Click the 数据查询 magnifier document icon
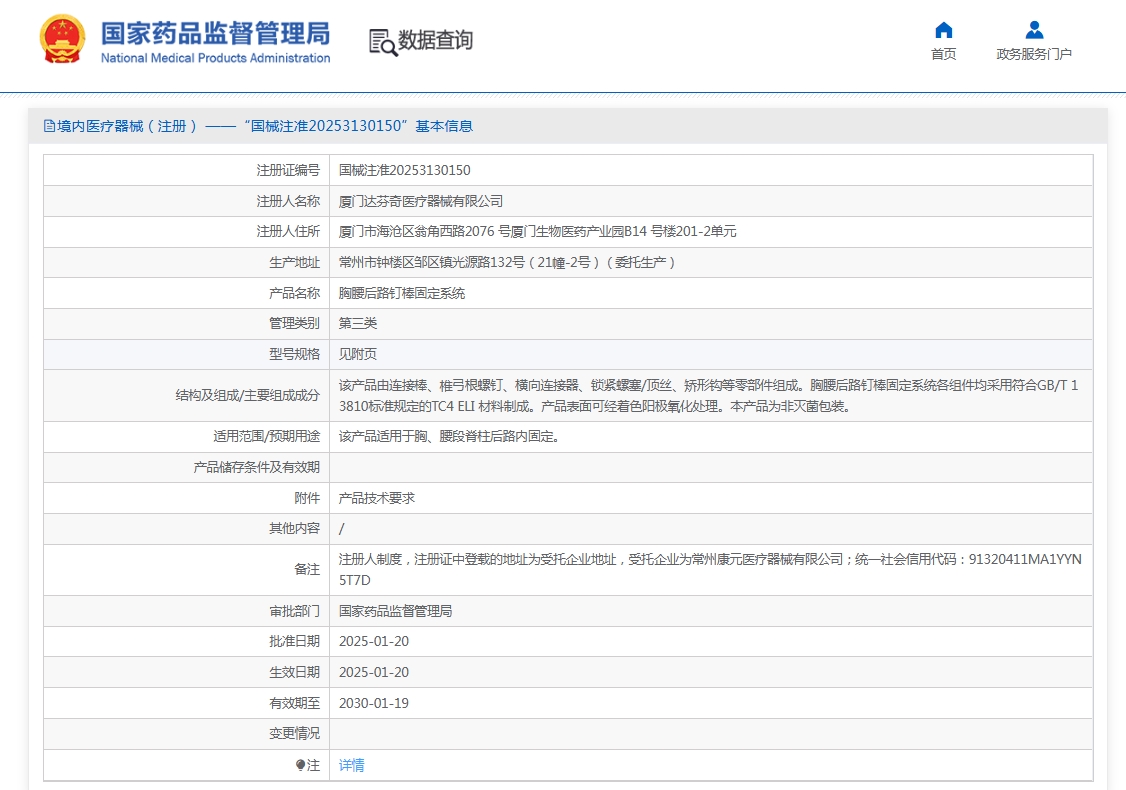 [383, 42]
